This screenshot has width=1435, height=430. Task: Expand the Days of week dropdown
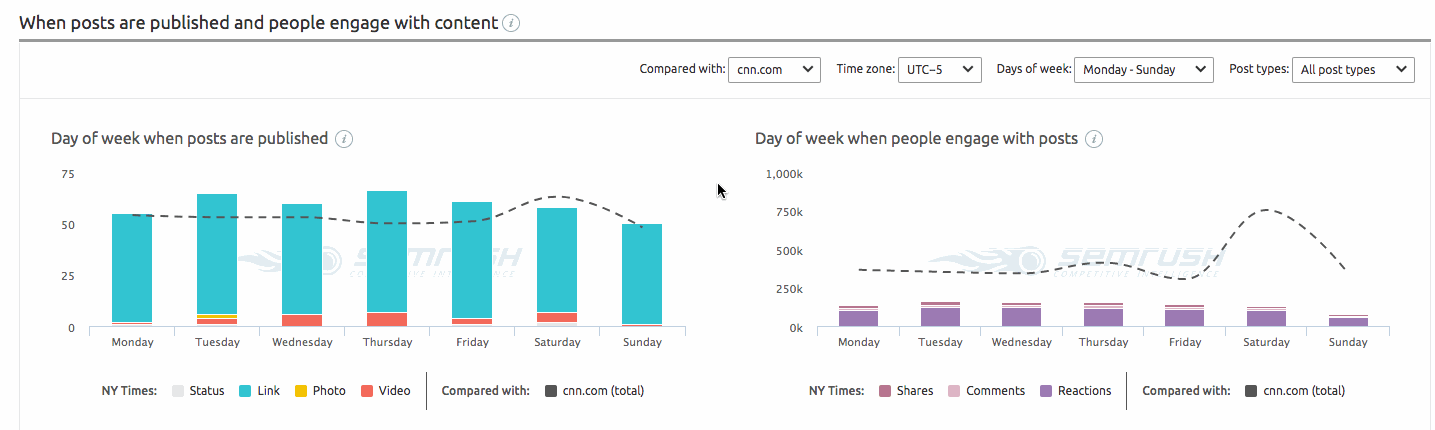click(x=1143, y=70)
